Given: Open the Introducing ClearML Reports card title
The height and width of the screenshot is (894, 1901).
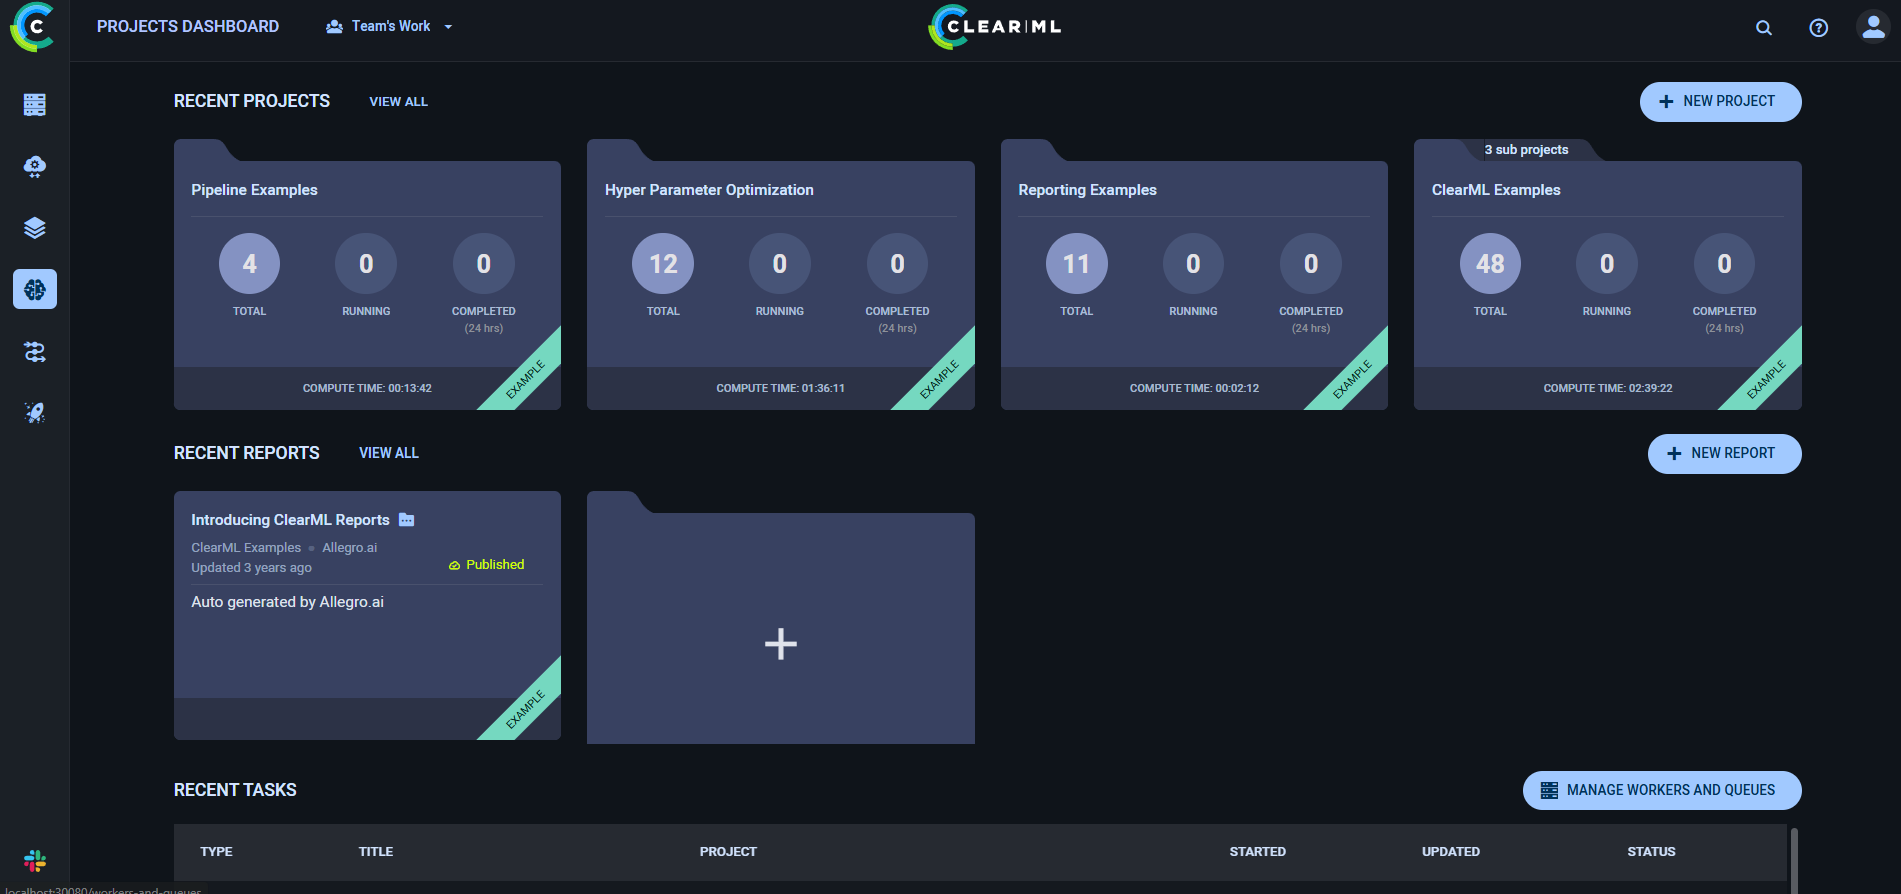Looking at the screenshot, I should tap(290, 520).
